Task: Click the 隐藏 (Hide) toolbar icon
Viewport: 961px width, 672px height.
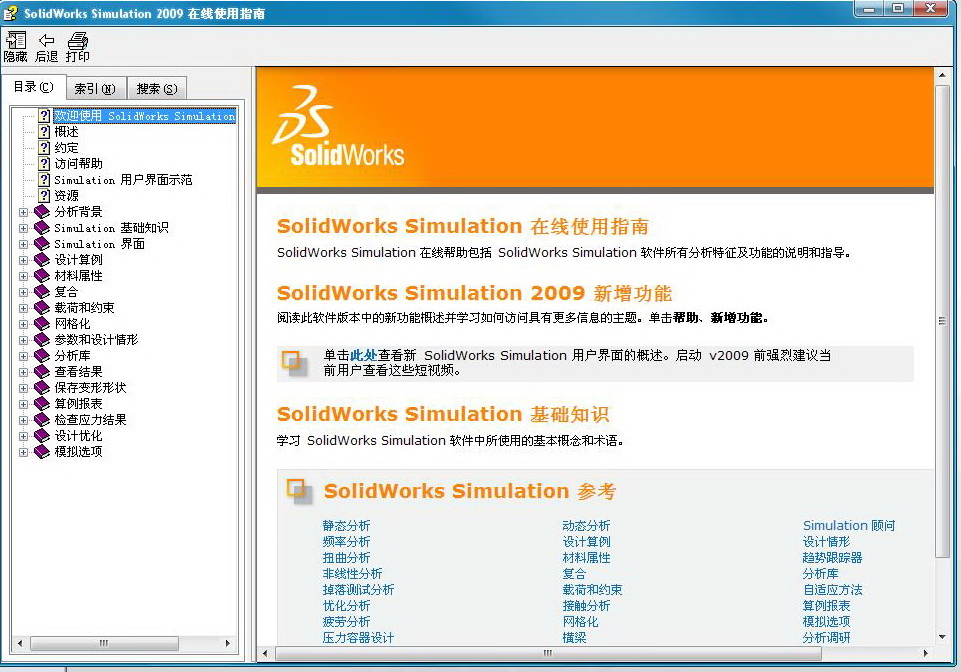Action: [x=16, y=45]
